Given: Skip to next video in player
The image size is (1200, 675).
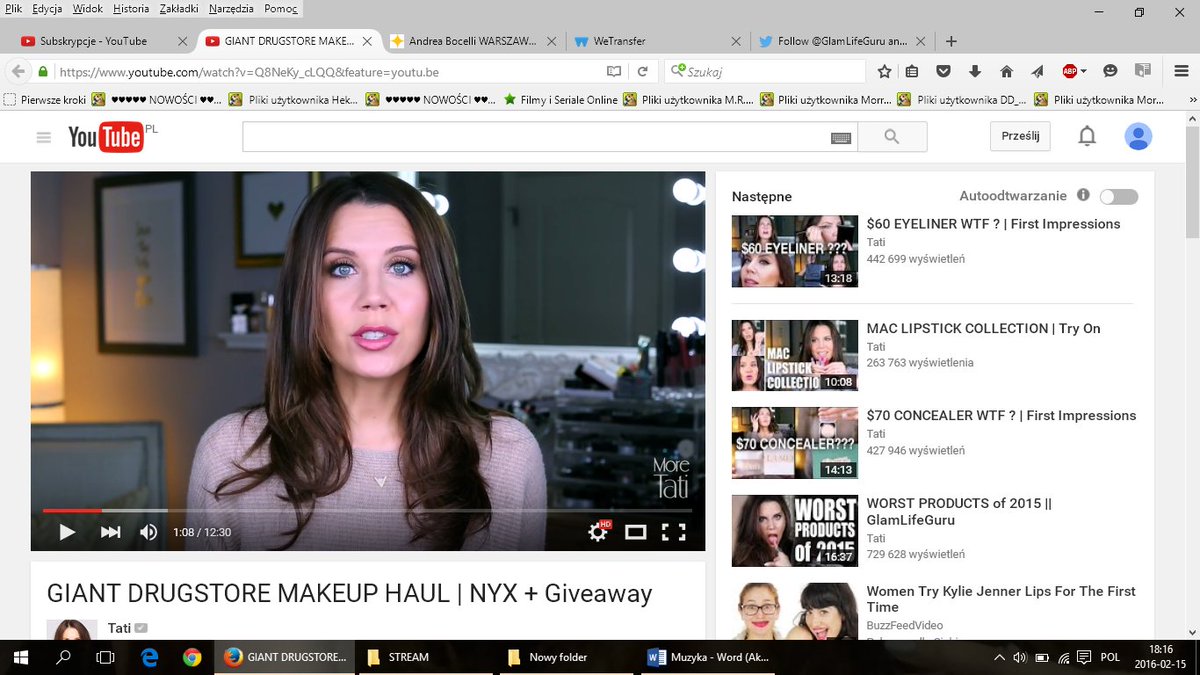Looking at the screenshot, I should (x=111, y=532).
